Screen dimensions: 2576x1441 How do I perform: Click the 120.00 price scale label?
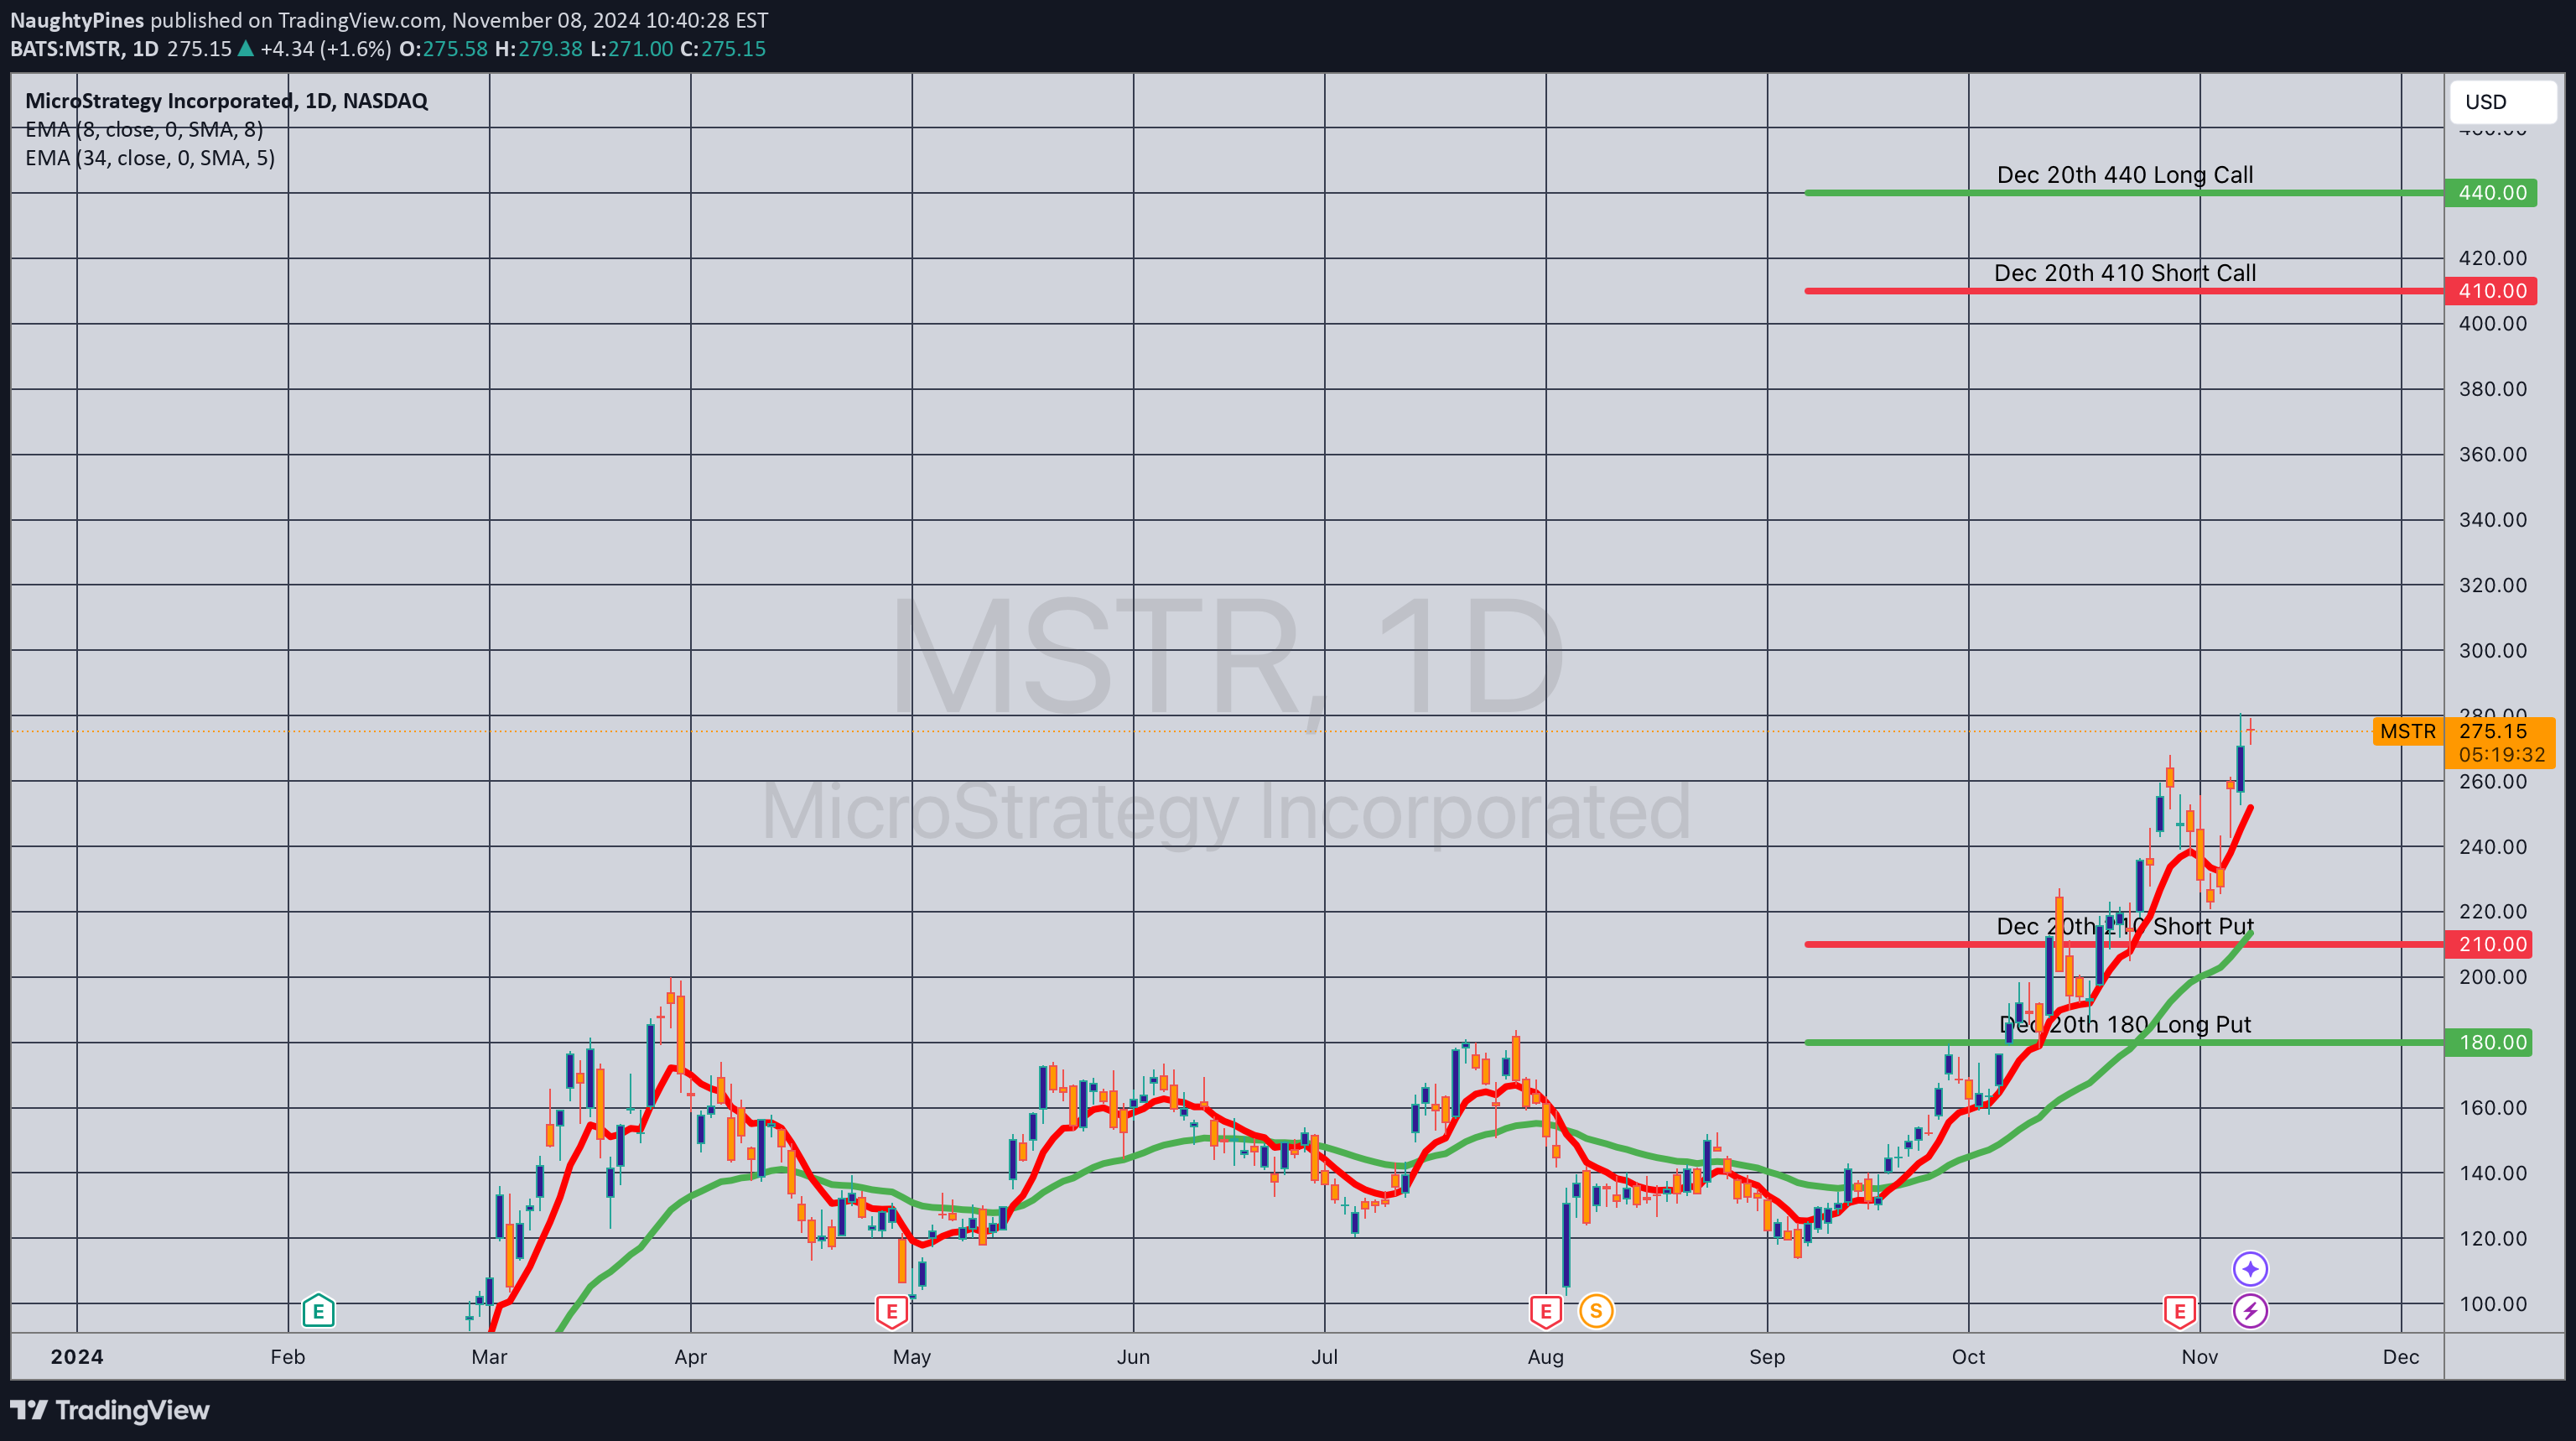click(2492, 1238)
